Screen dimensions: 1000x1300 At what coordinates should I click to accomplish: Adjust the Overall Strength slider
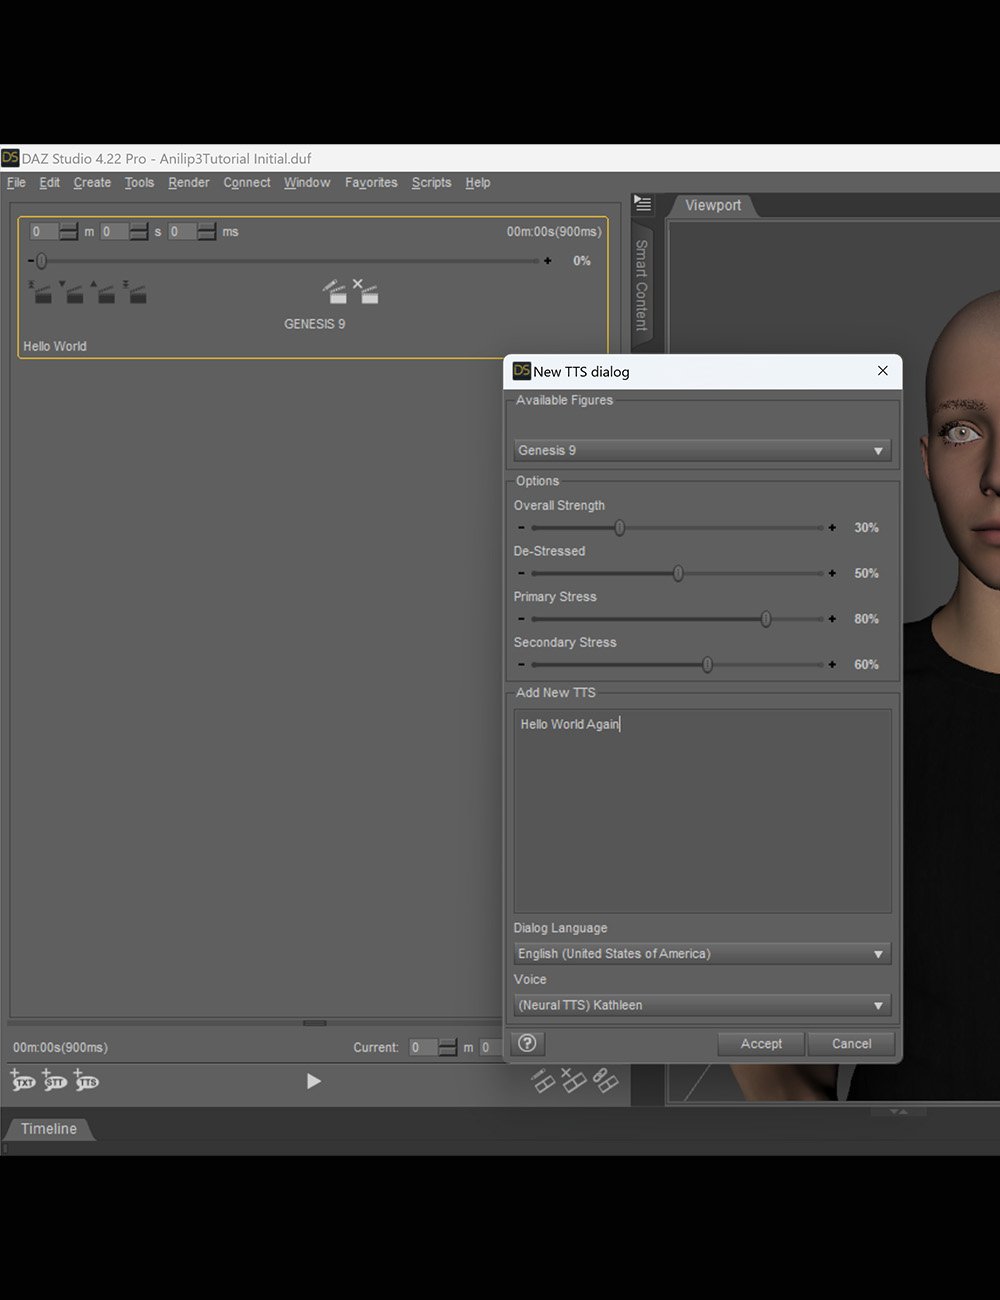point(619,527)
